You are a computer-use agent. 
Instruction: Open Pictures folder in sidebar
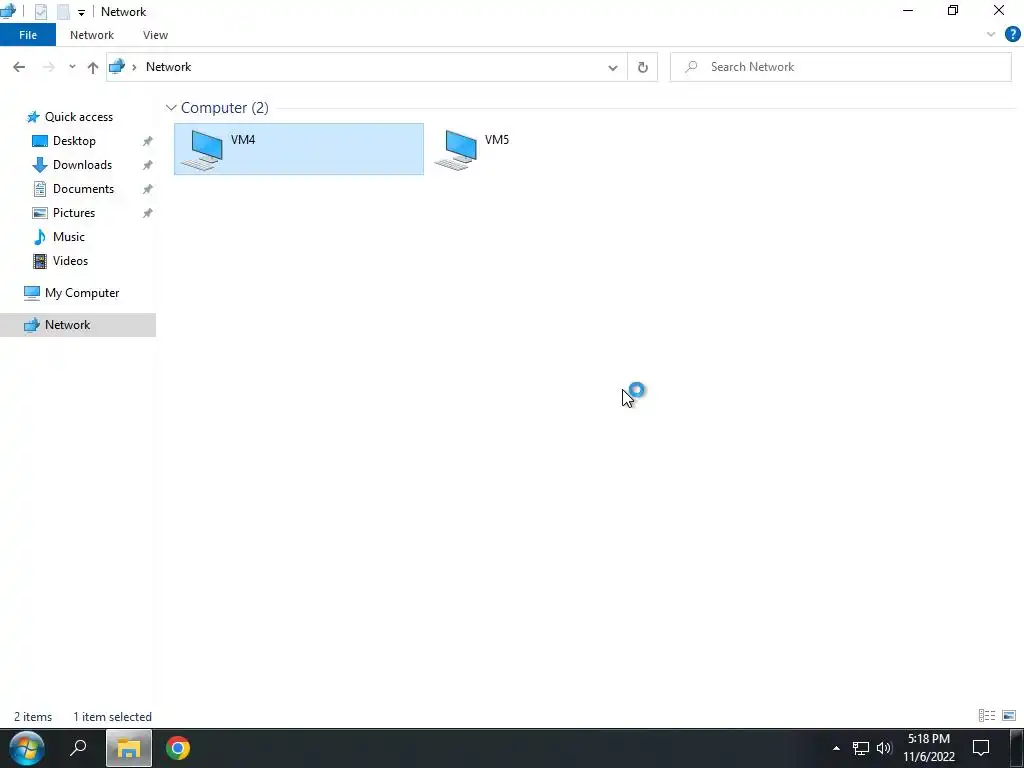pos(74,213)
